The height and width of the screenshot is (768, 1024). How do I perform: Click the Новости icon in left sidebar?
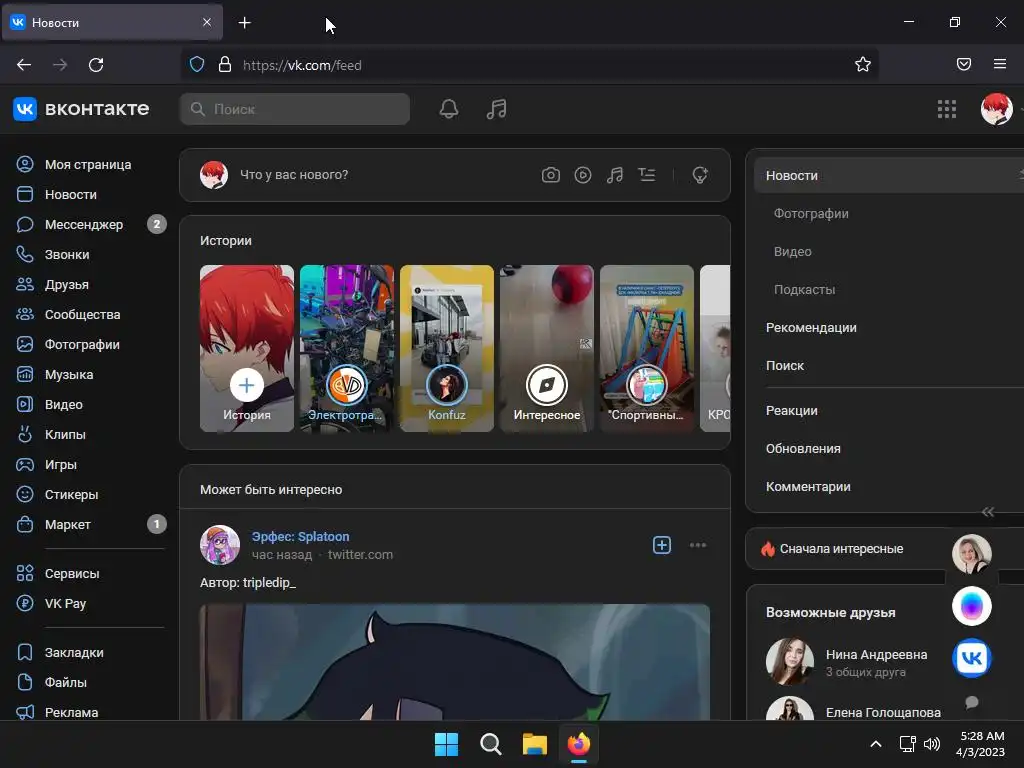coord(25,195)
